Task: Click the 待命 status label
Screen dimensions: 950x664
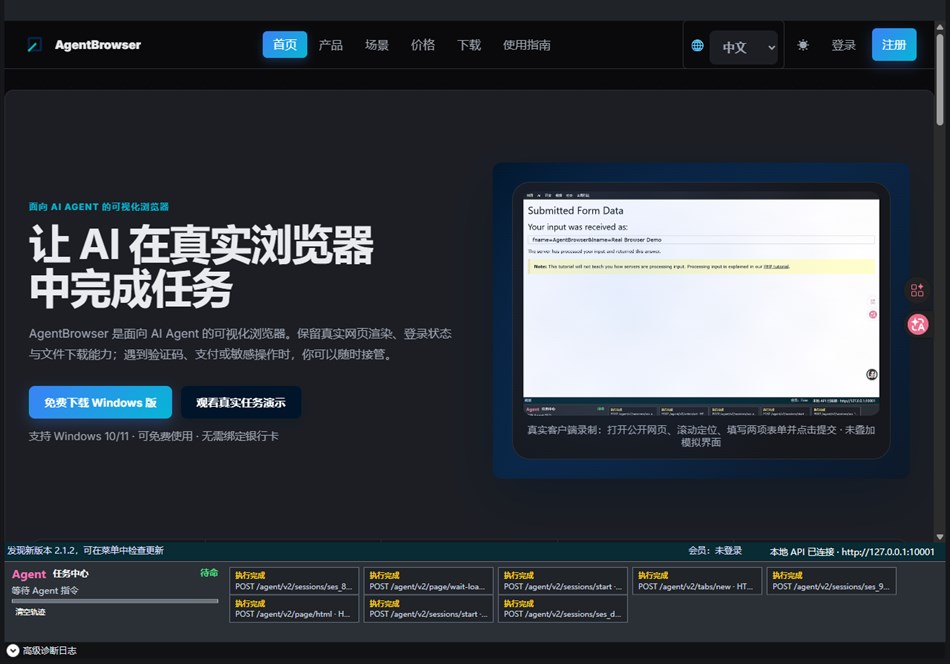Action: (209, 573)
